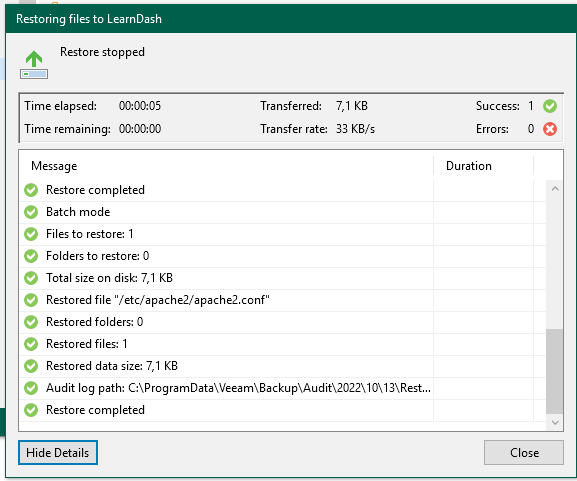577x481 pixels.
Task: Select Total size on disk: 7,1 KB row
Action: (283, 278)
